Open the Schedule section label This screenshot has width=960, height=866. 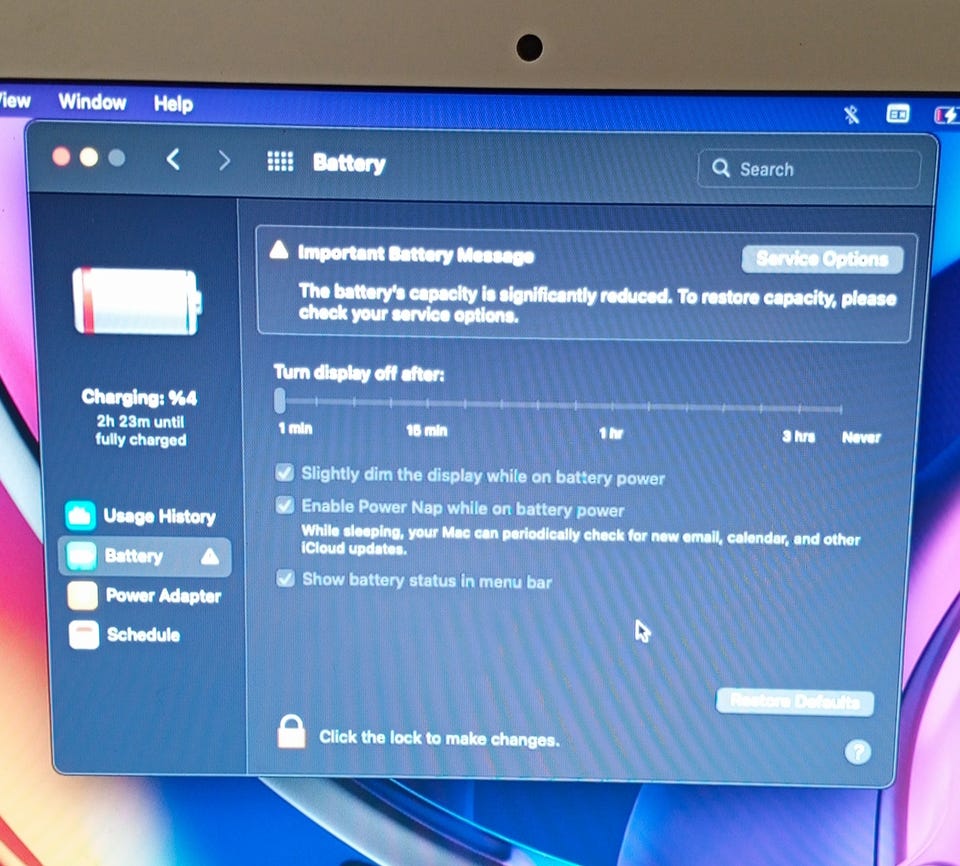pos(143,634)
